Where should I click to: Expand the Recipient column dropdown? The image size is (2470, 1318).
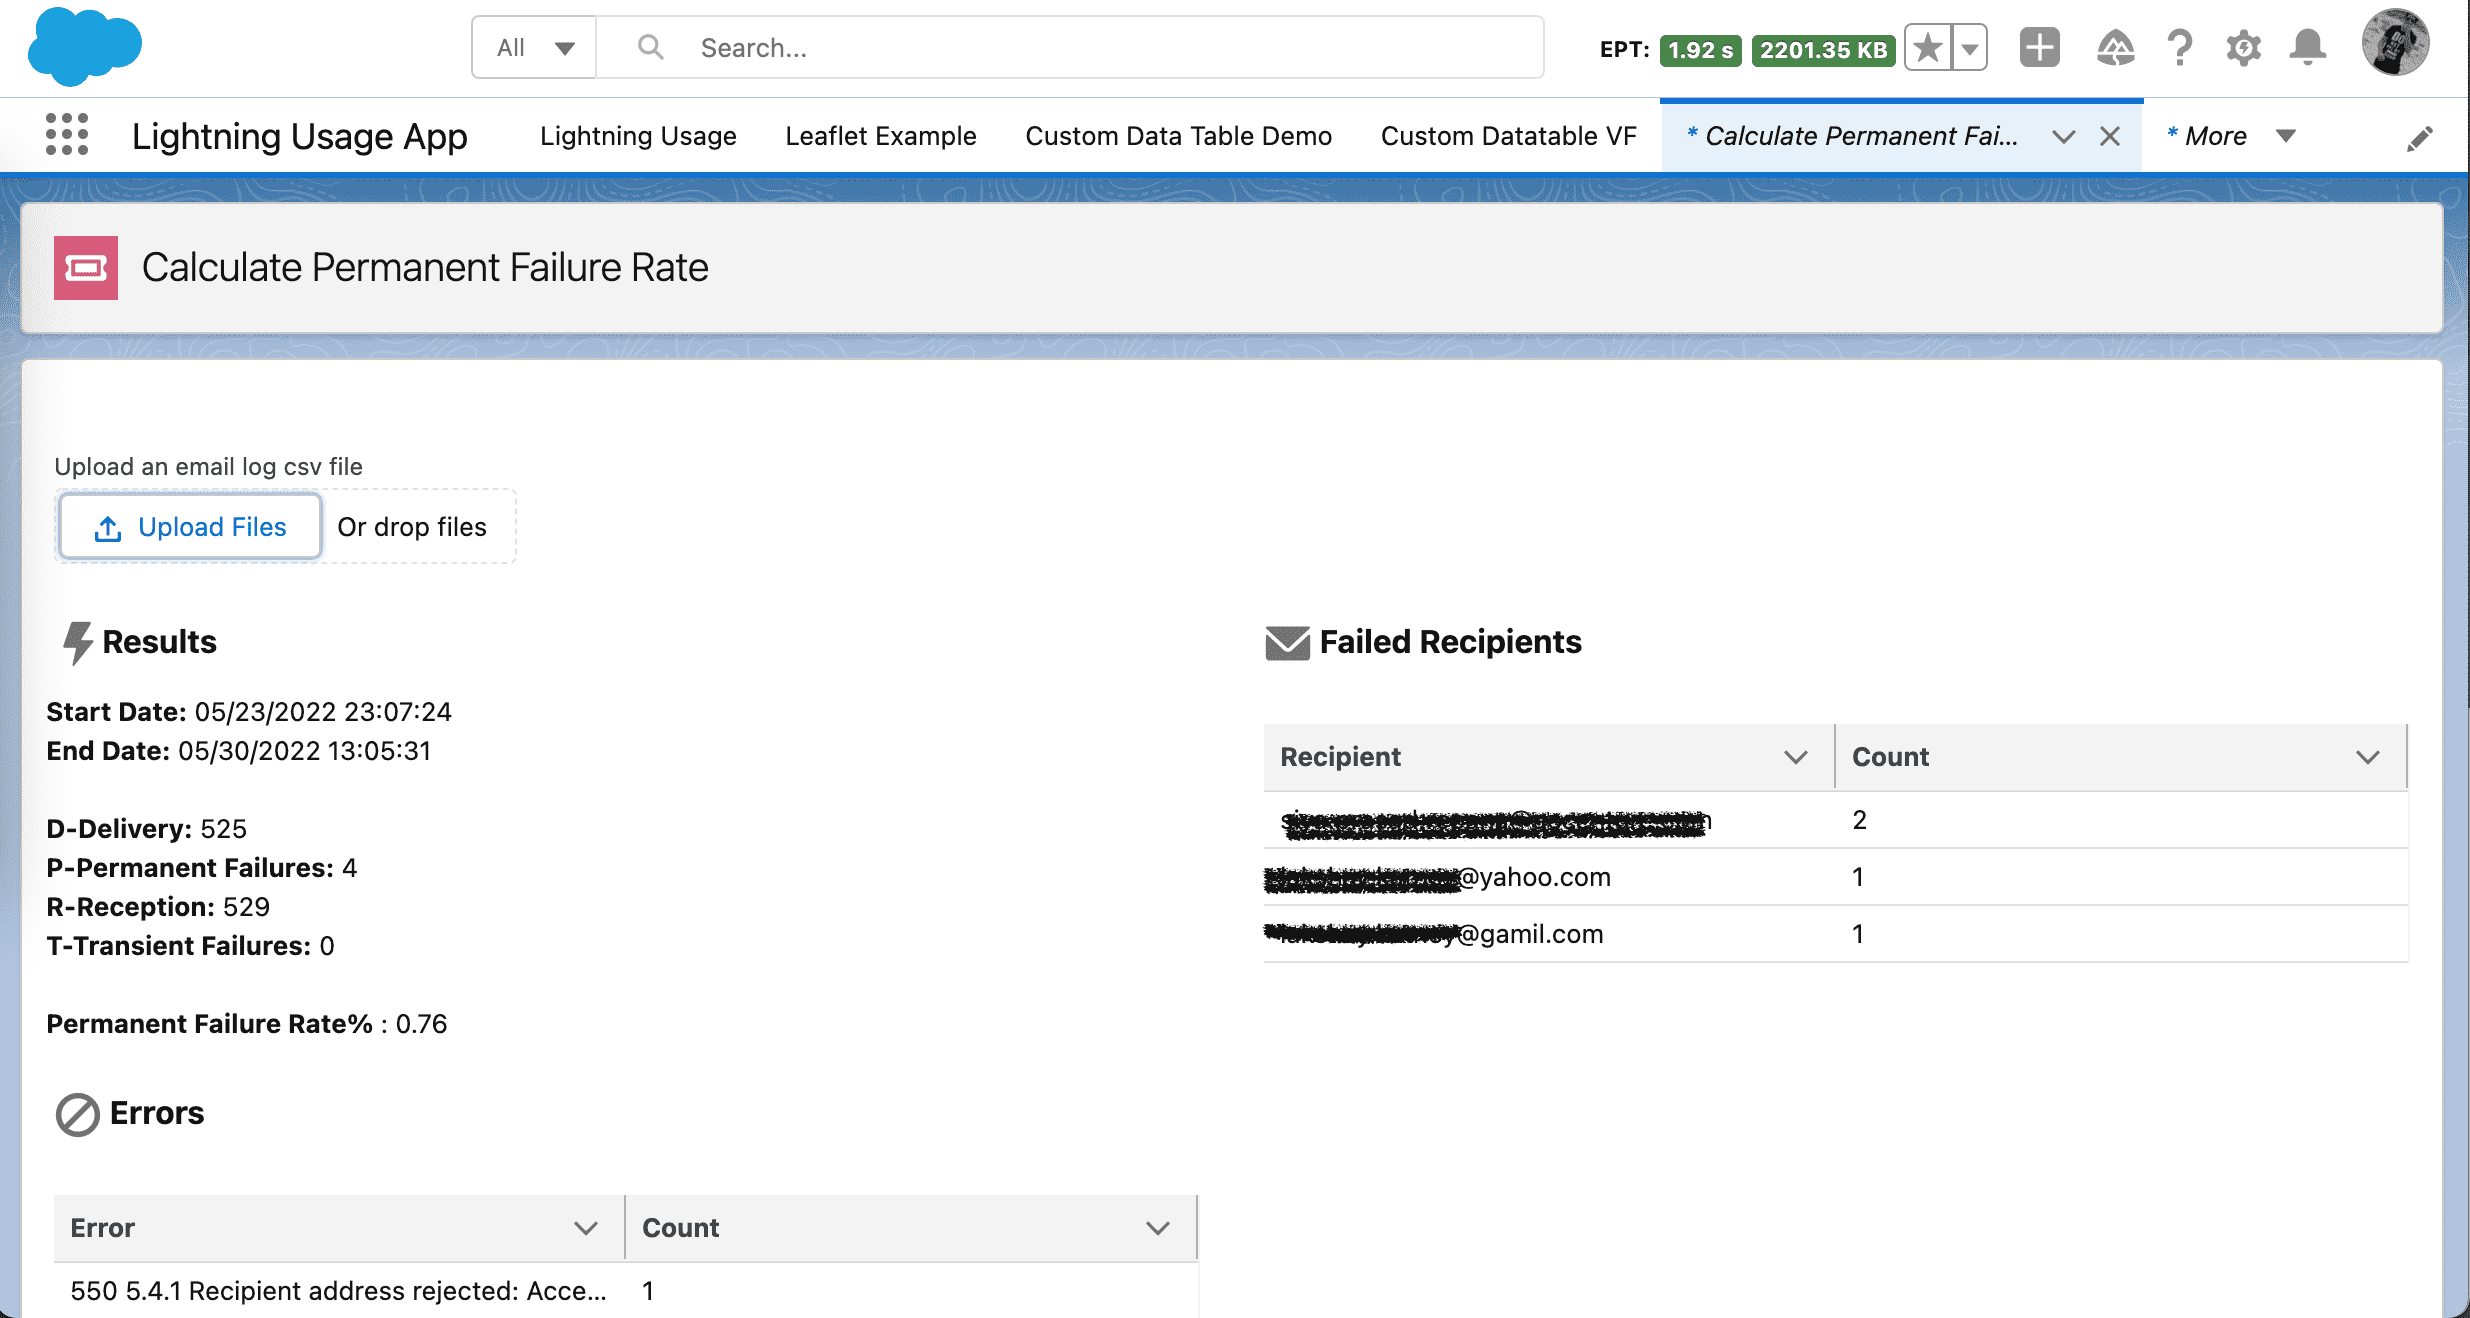click(x=1794, y=756)
